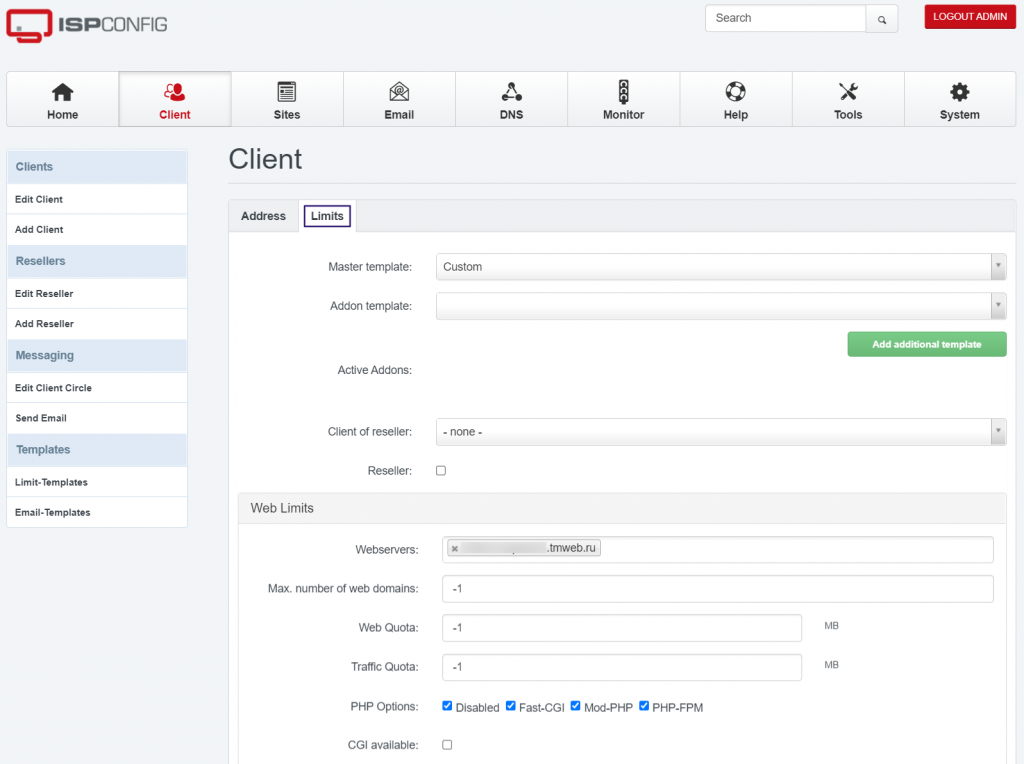This screenshot has height=764, width=1024.
Task: Click the Web Quota field
Action: point(622,628)
